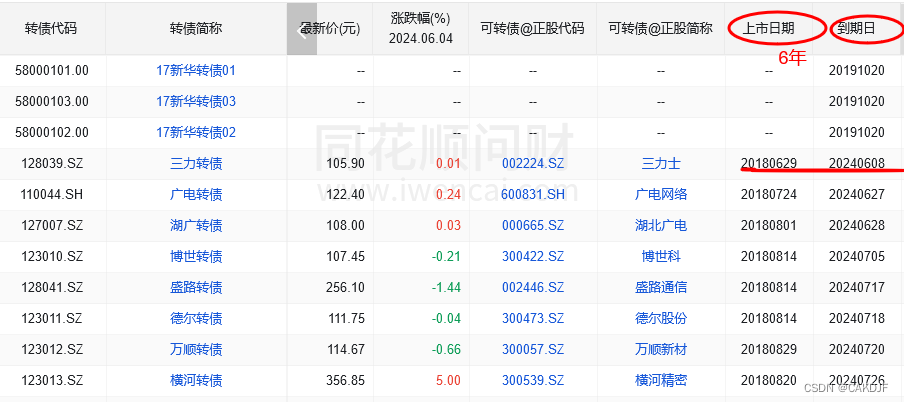904x402 pixels.
Task: Sort by 涨跌幅(%) 2024.06.04 column header
Action: [420, 29]
